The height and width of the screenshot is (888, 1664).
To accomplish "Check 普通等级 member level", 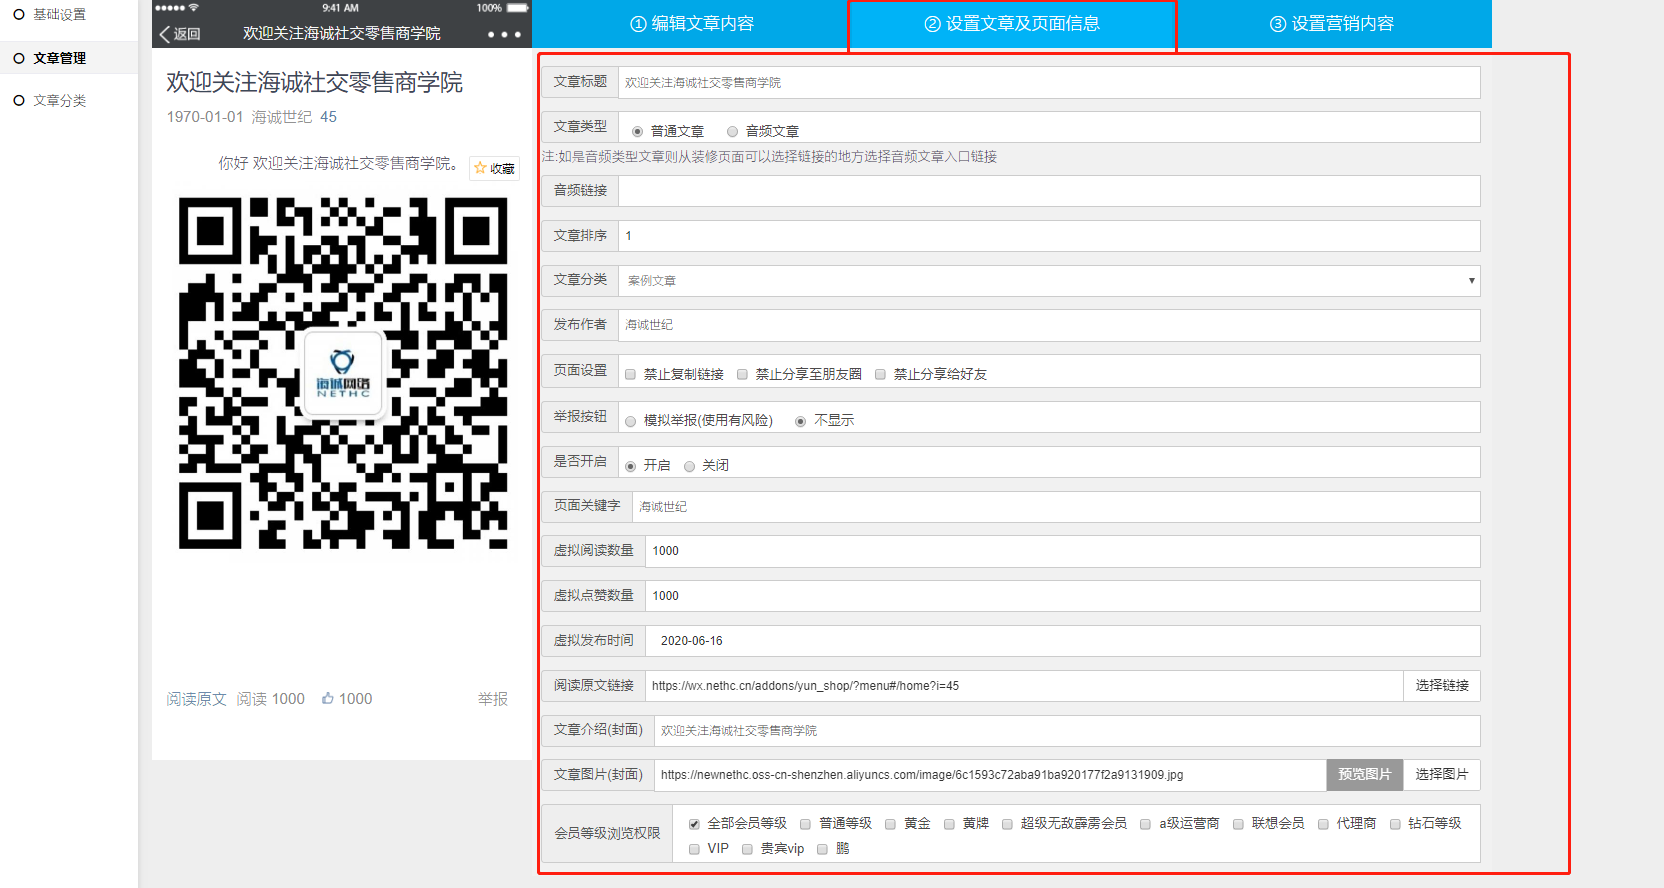I will [x=805, y=824].
